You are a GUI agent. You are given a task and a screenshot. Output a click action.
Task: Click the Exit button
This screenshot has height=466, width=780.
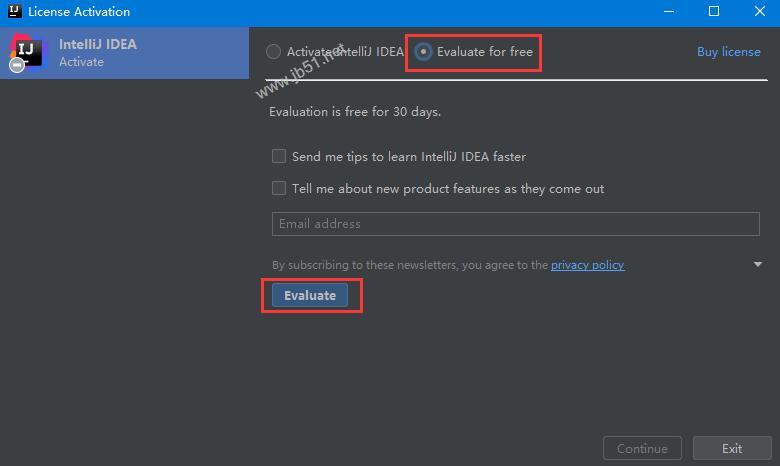coord(732,449)
